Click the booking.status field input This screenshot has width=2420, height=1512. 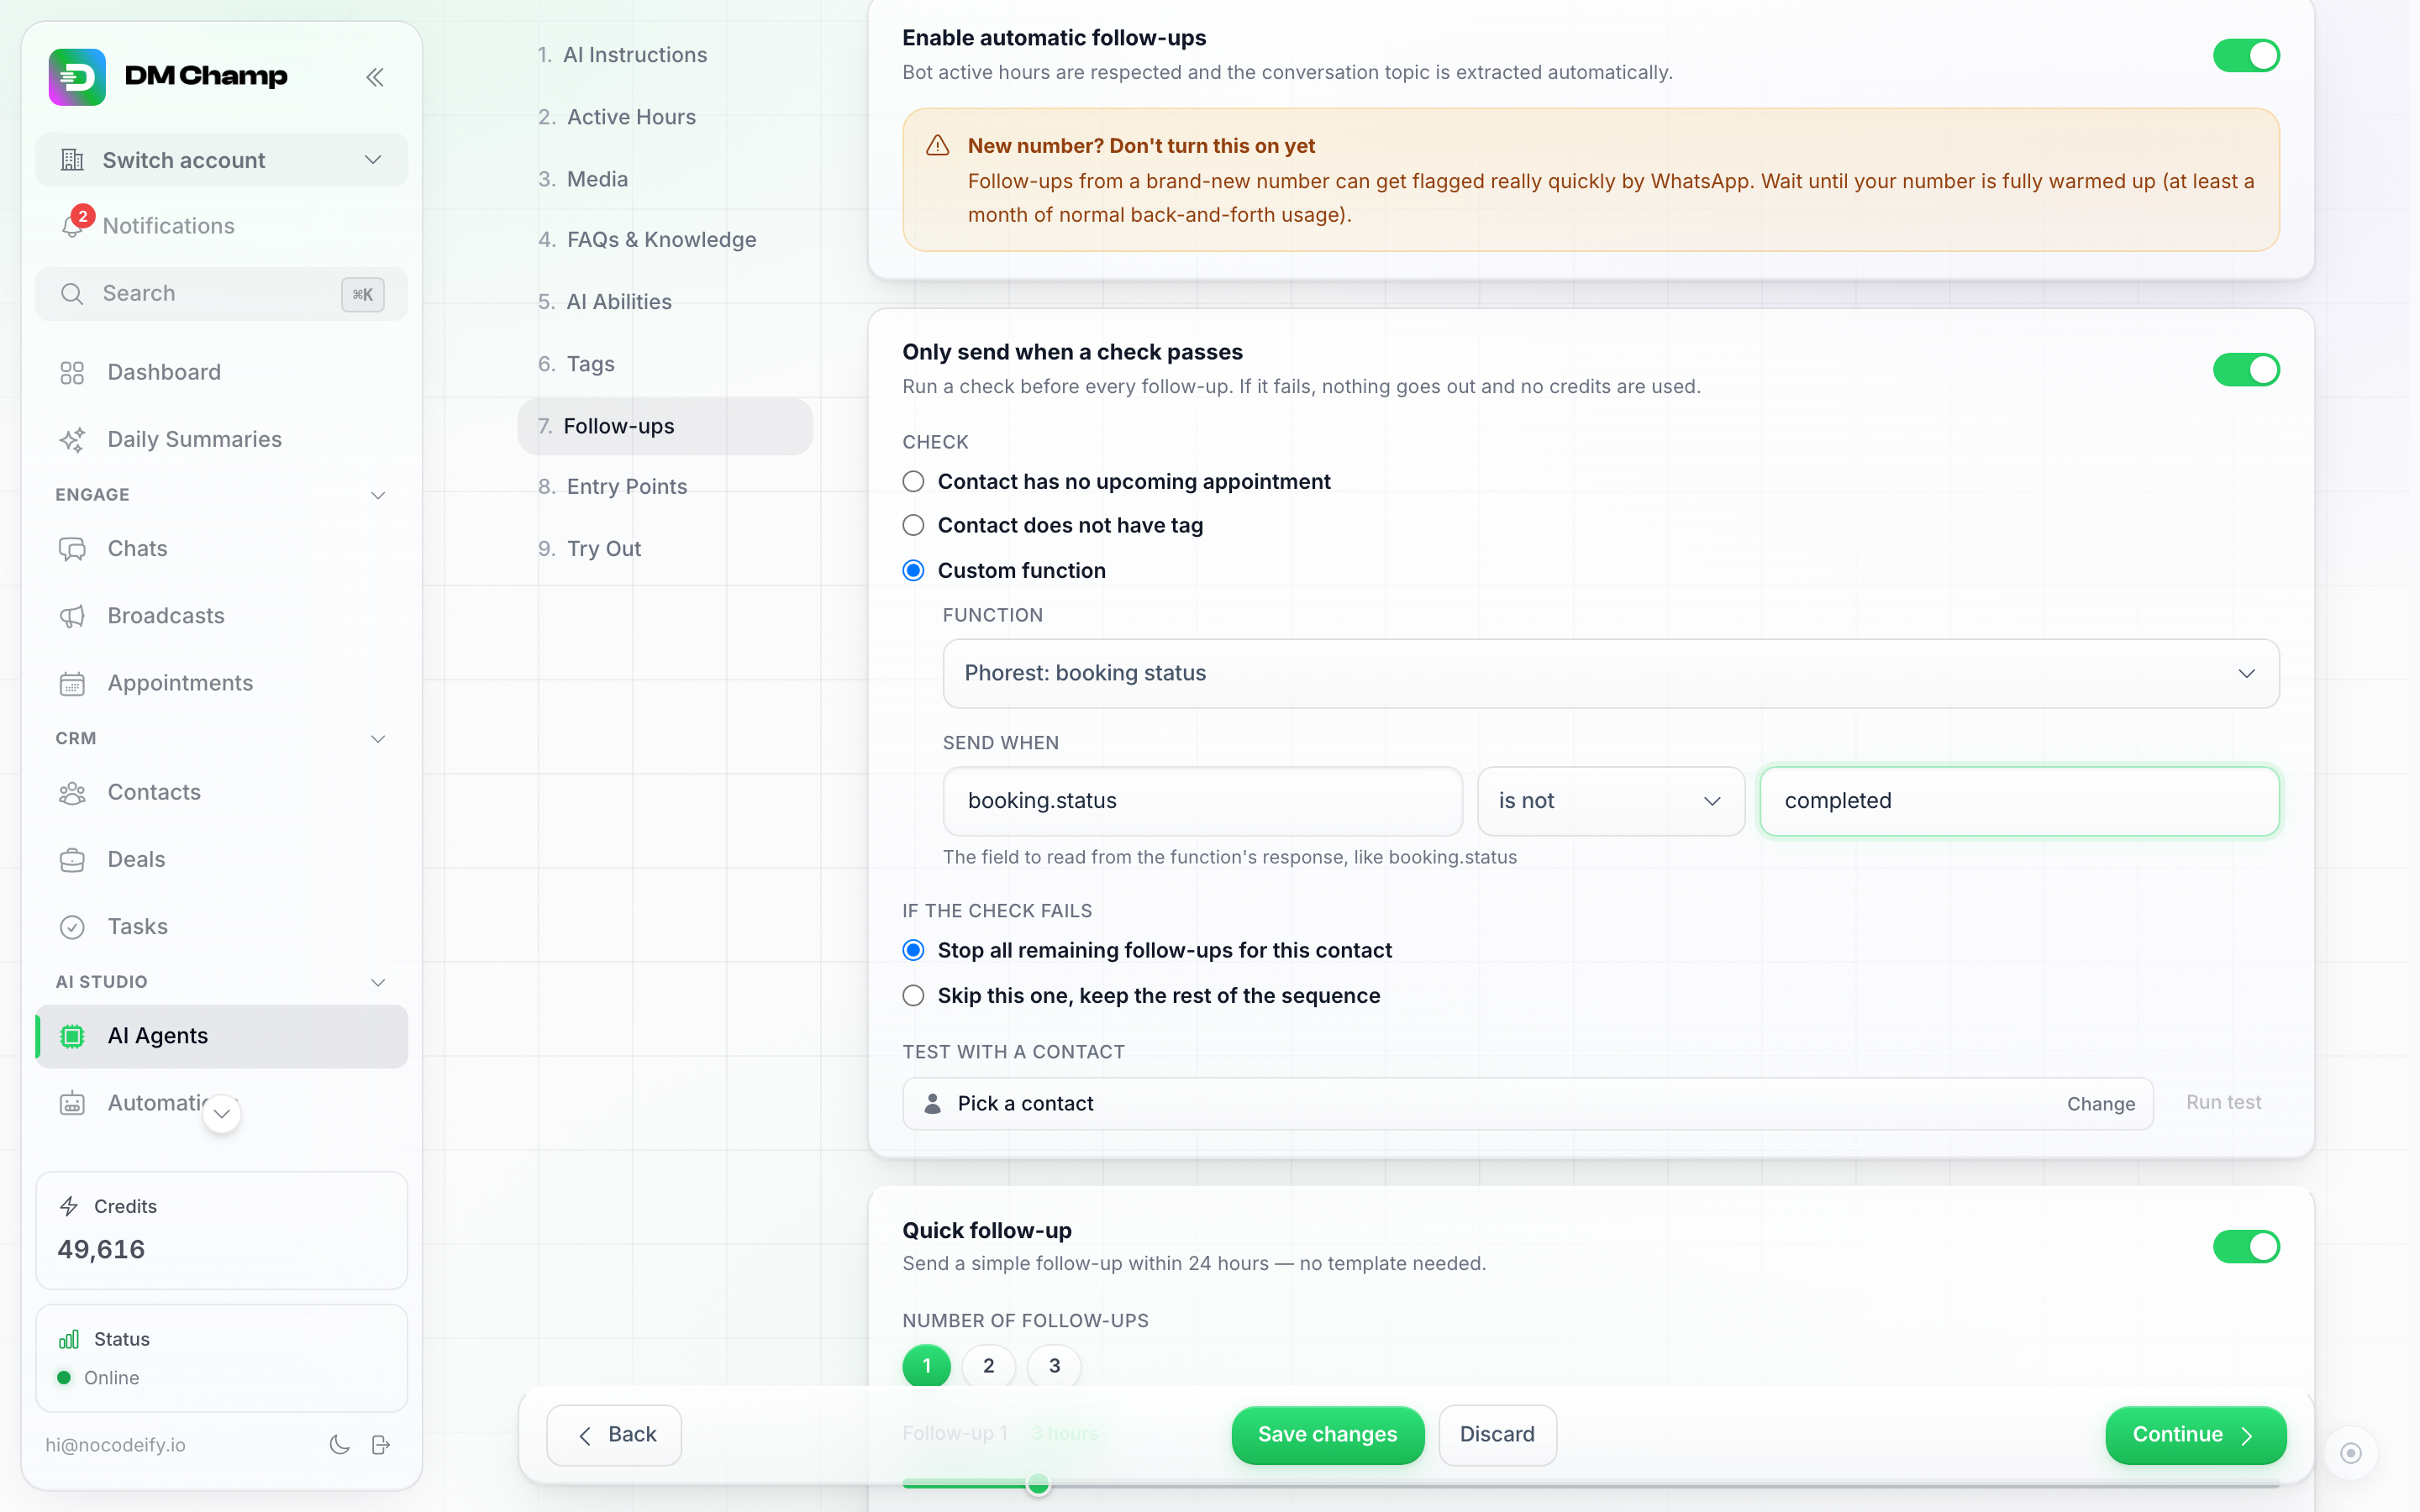[x=1203, y=801]
